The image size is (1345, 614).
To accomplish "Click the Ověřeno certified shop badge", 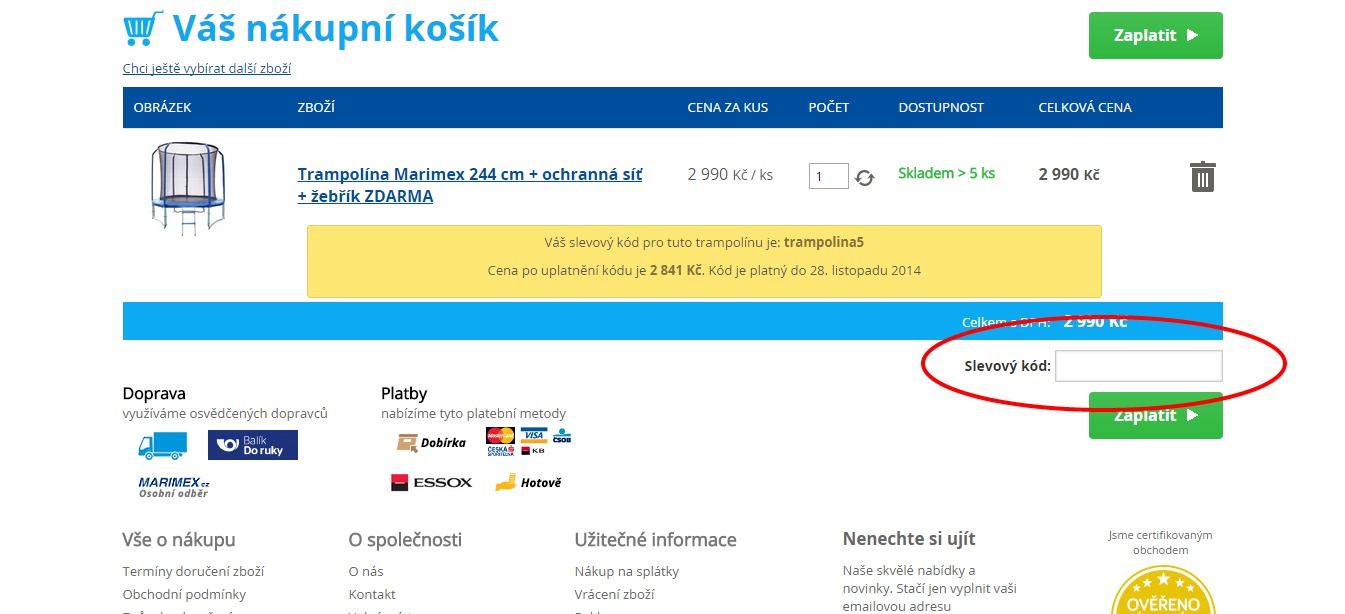I will click(x=1162, y=593).
